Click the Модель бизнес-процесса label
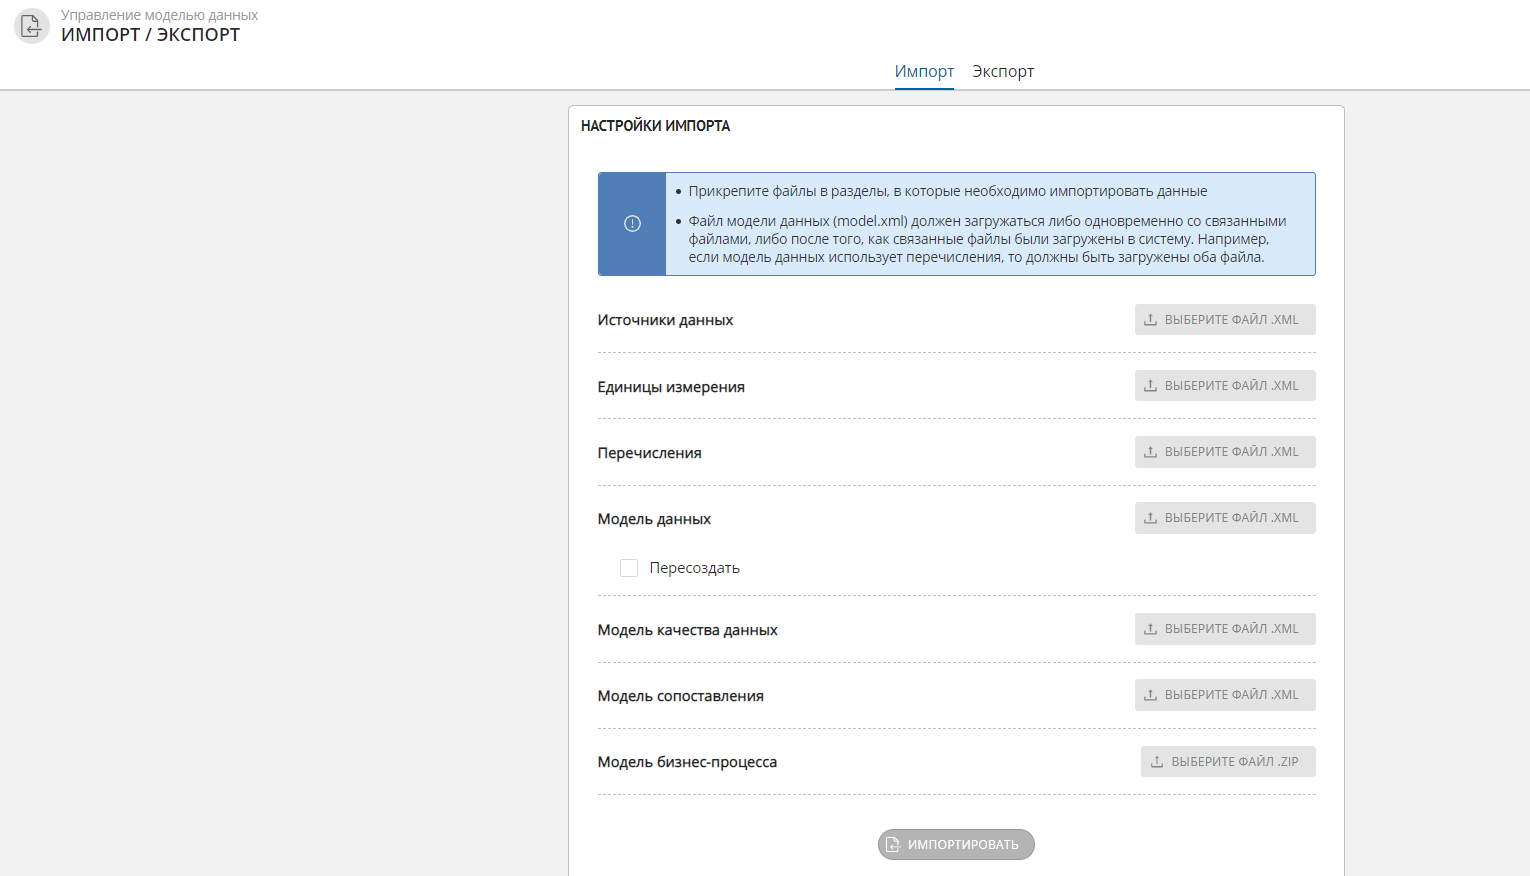Screen dimensions: 1530x876 (x=687, y=762)
